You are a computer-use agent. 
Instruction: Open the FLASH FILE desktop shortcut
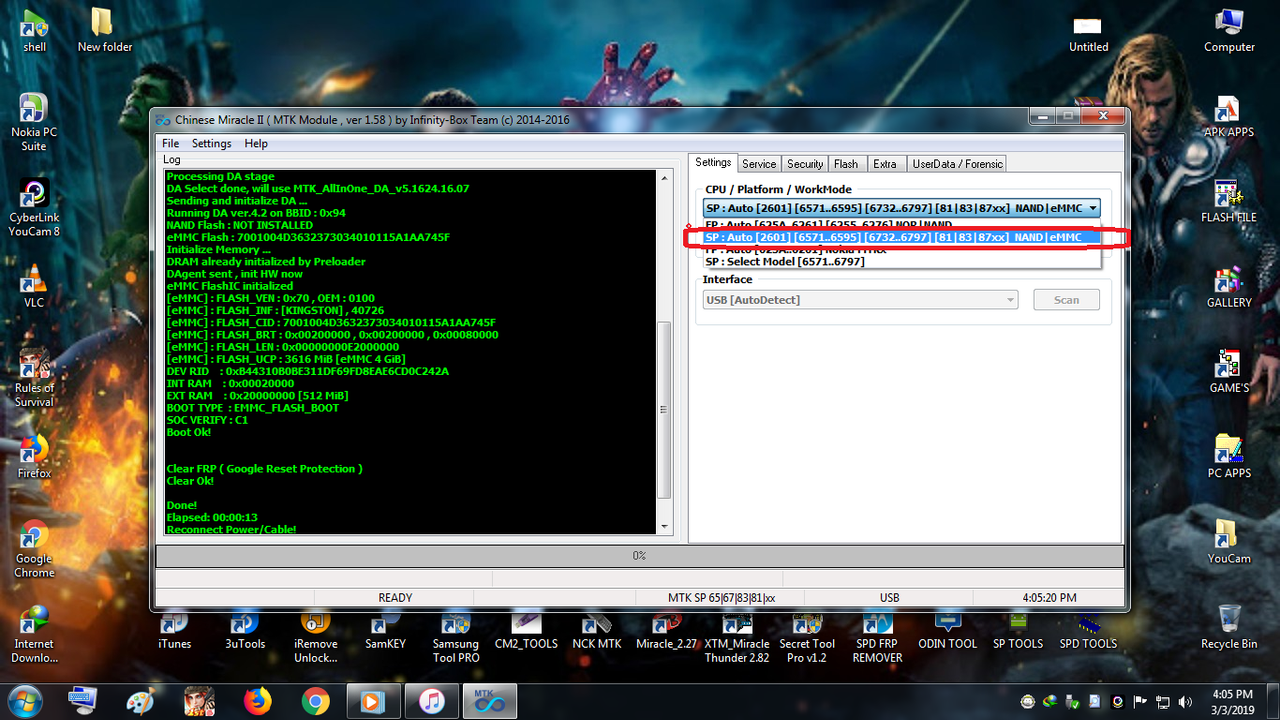[1229, 202]
